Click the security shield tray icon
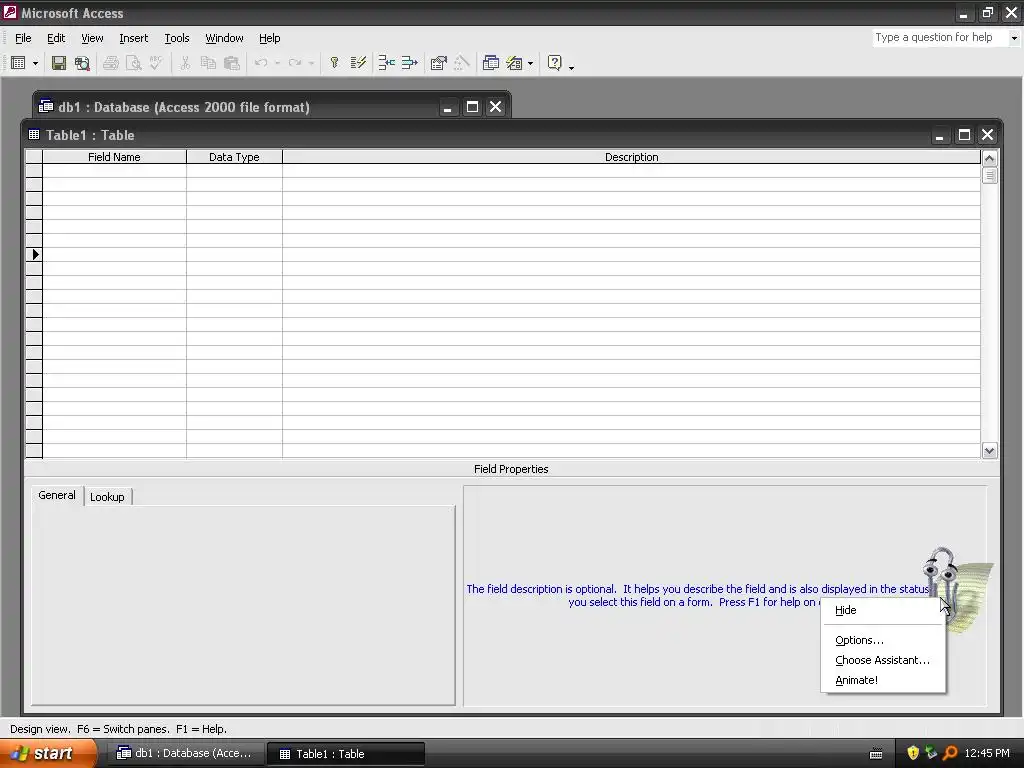The image size is (1024, 768). pos(913,753)
